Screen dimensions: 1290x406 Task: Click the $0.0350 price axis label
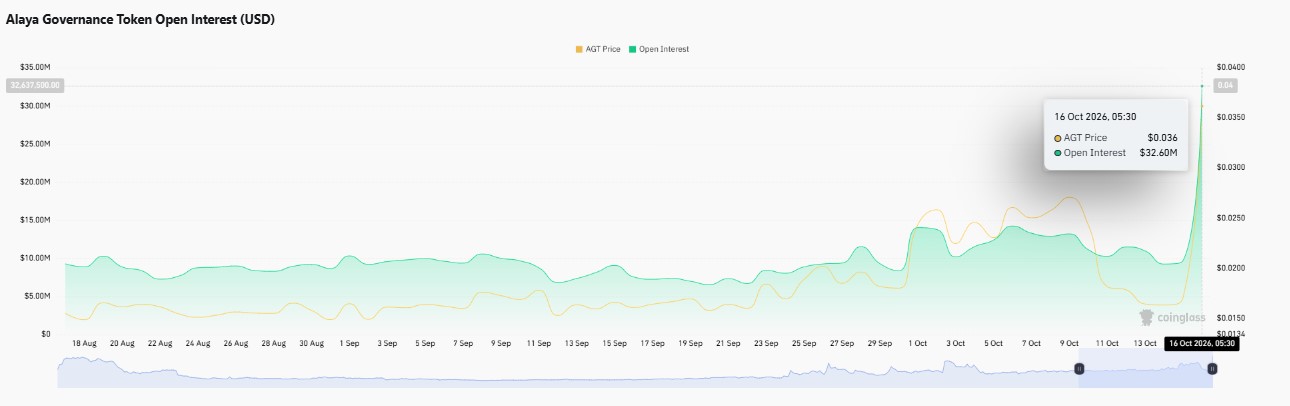[1230, 117]
